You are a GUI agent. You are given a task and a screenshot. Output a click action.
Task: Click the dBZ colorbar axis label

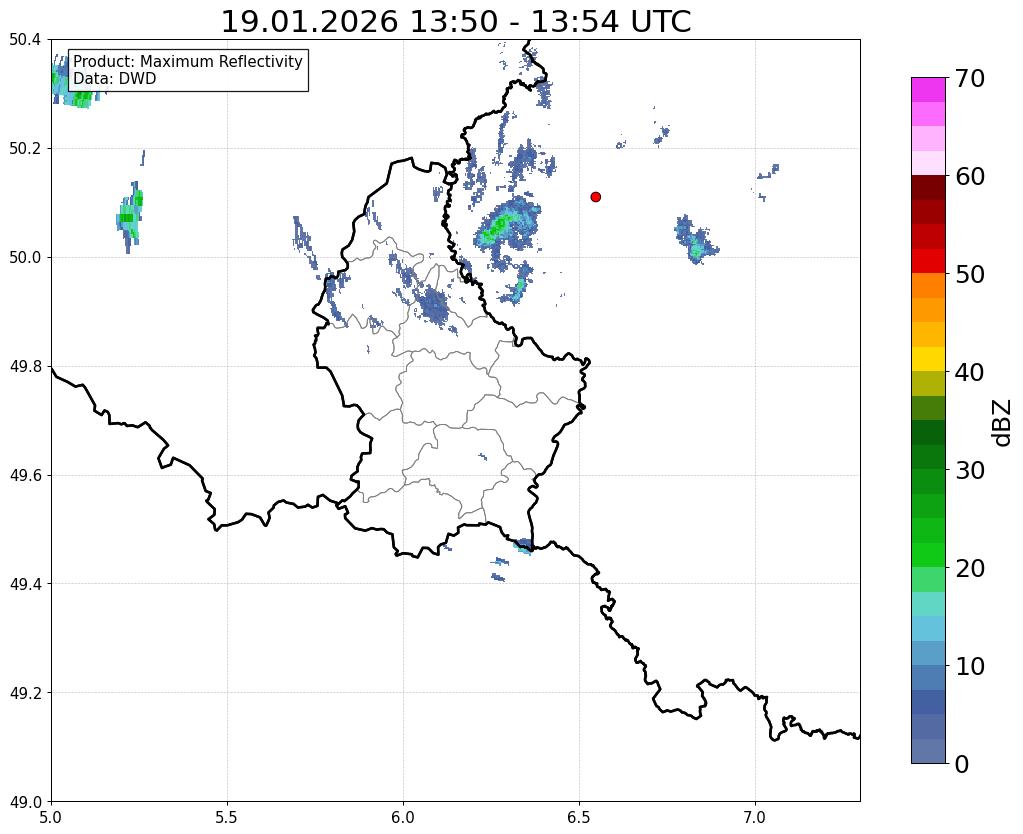pos(1003,422)
